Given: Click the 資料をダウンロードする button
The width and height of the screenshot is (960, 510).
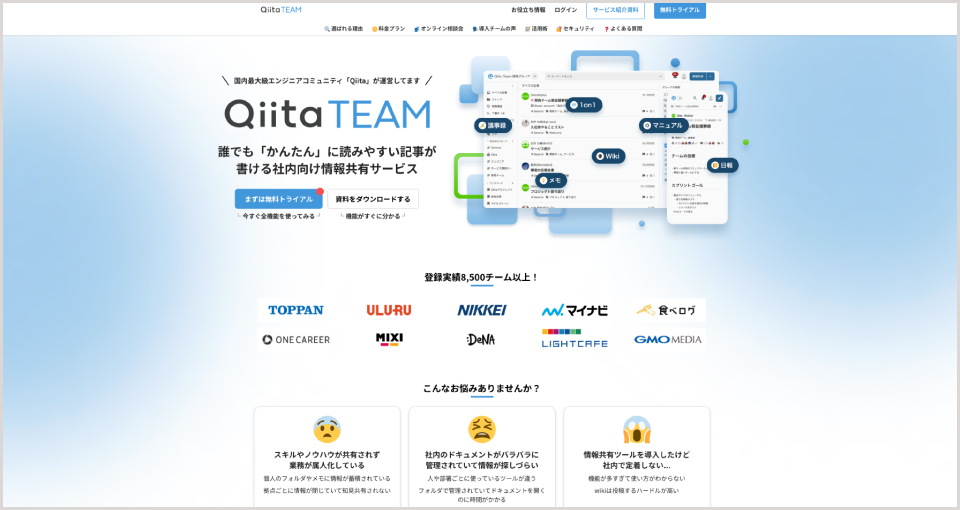Looking at the screenshot, I should pos(373,199).
